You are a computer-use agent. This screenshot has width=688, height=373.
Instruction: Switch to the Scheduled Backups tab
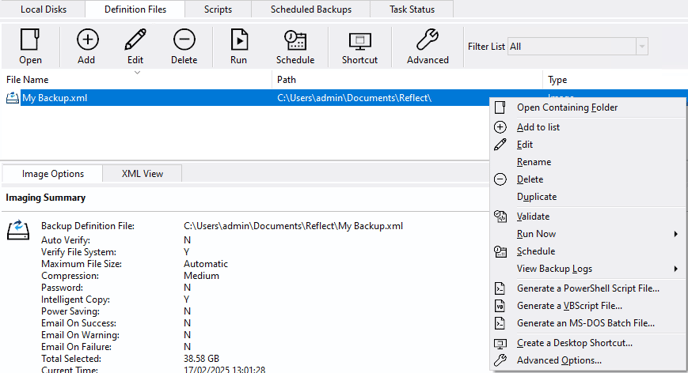pos(311,9)
